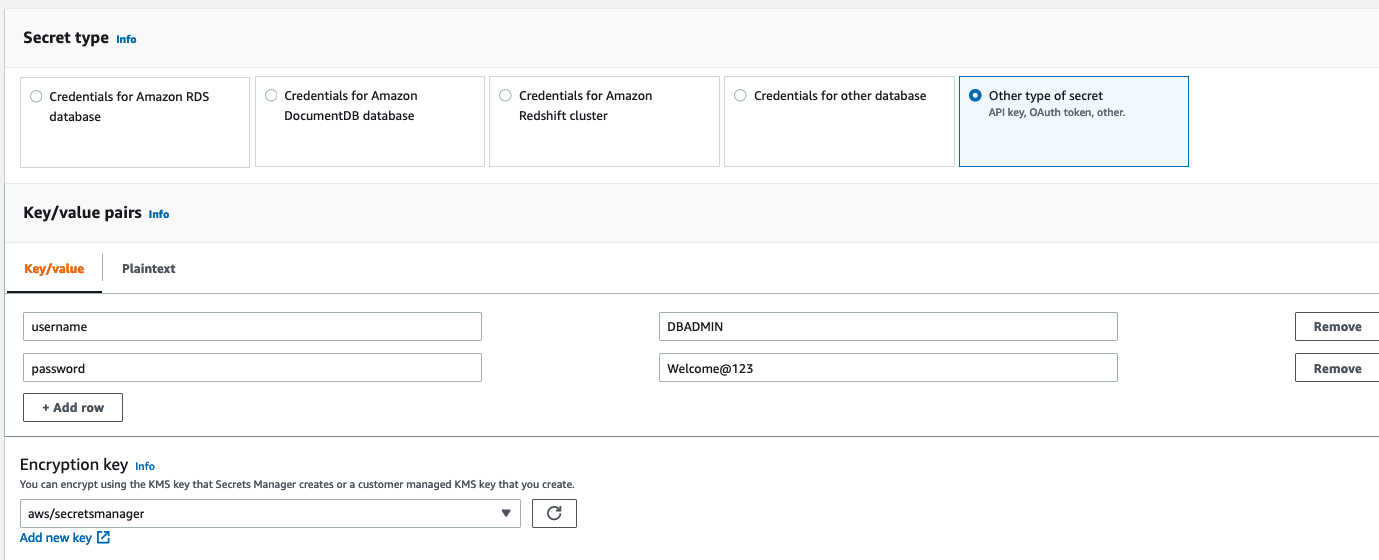Click the refresh encryption keys icon button
Image resolution: width=1379 pixels, height=560 pixels.
tap(554, 514)
